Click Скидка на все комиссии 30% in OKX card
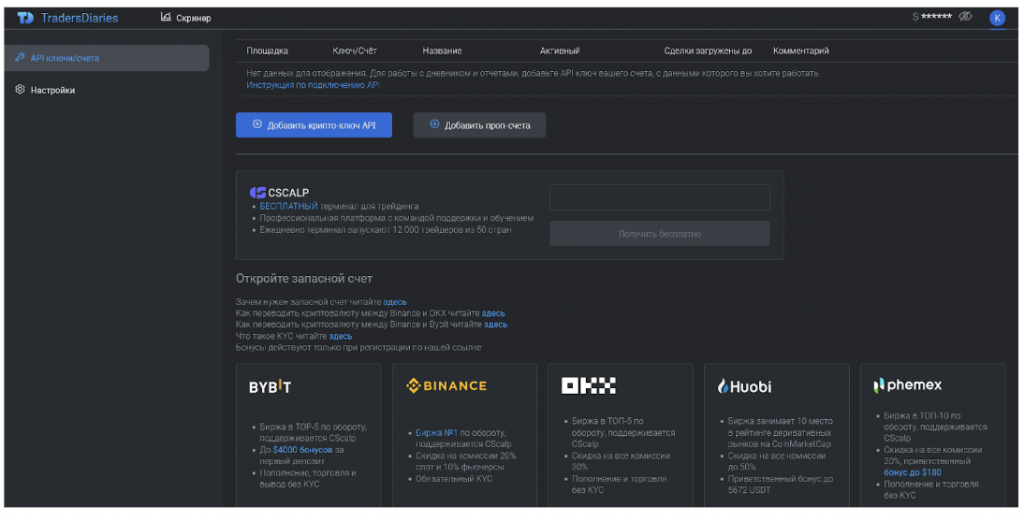Screen dimensions: 1024x522 [x=621, y=461]
